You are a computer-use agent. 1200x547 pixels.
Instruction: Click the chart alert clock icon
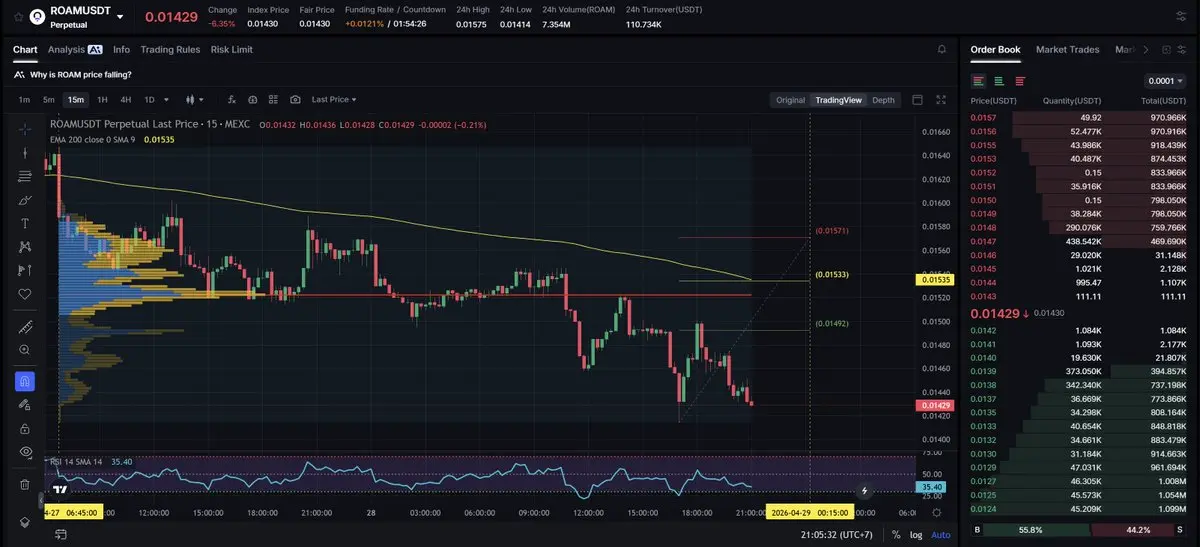tap(252, 100)
